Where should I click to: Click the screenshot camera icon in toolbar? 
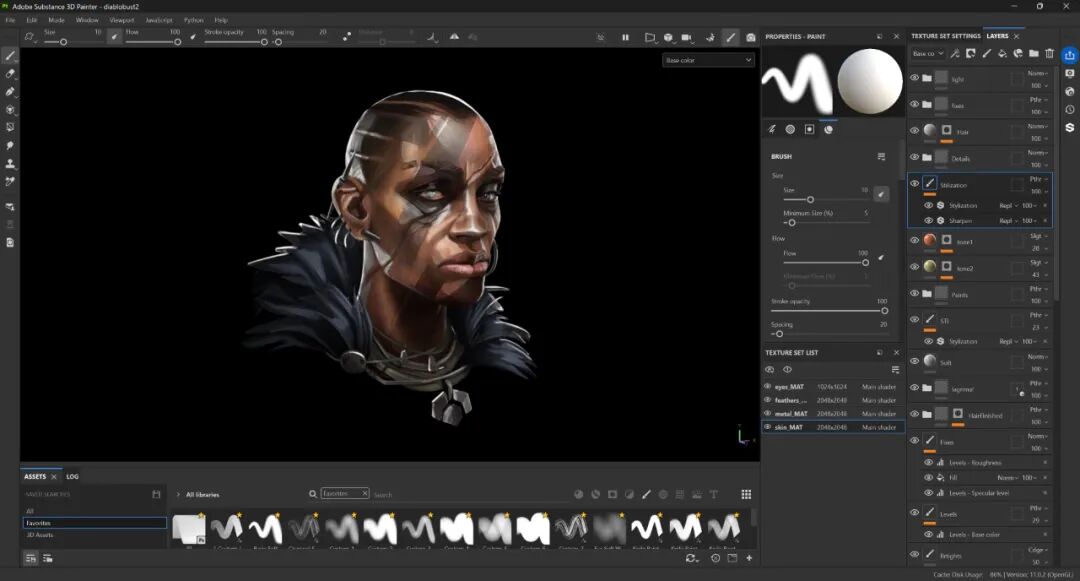click(751, 37)
